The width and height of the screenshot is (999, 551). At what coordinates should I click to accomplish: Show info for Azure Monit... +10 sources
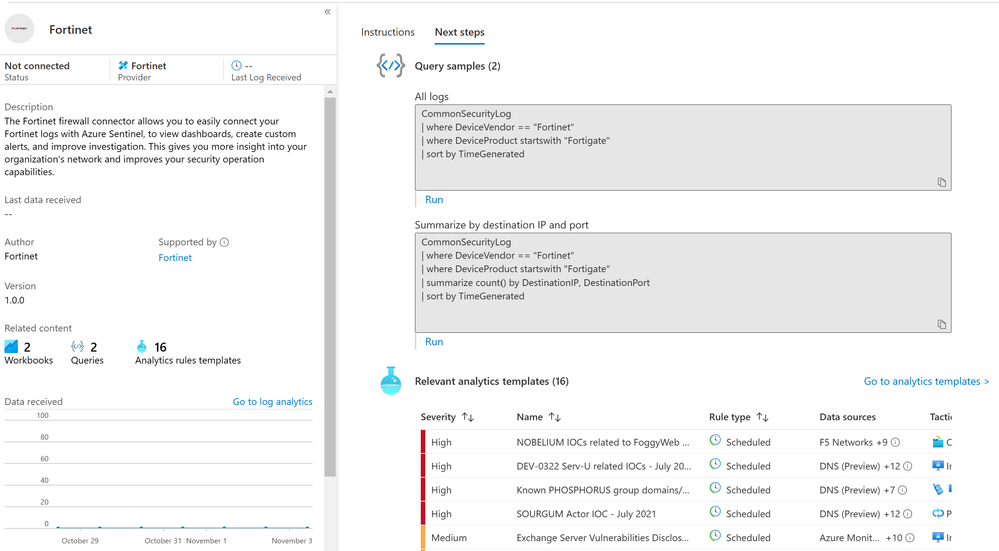click(910, 538)
